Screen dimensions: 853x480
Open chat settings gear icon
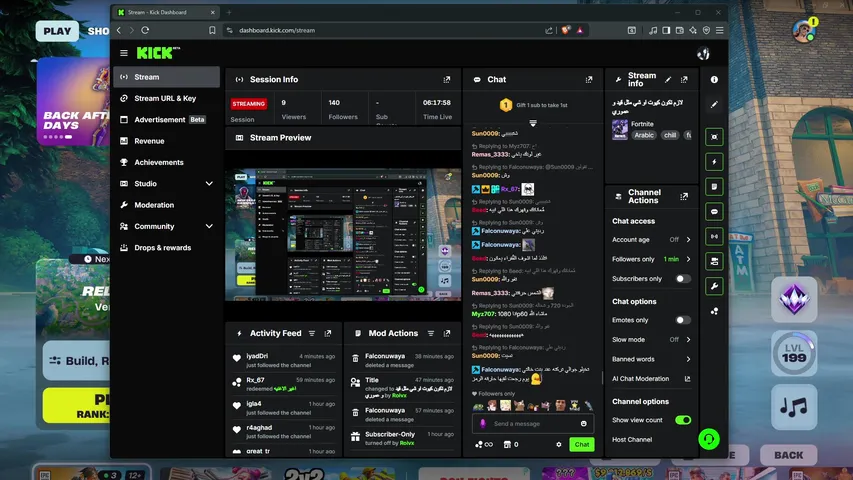click(559, 445)
